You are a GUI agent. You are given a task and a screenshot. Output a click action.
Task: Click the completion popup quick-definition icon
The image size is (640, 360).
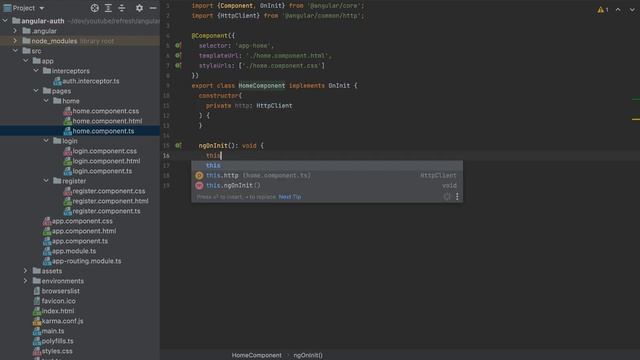pos(447,196)
